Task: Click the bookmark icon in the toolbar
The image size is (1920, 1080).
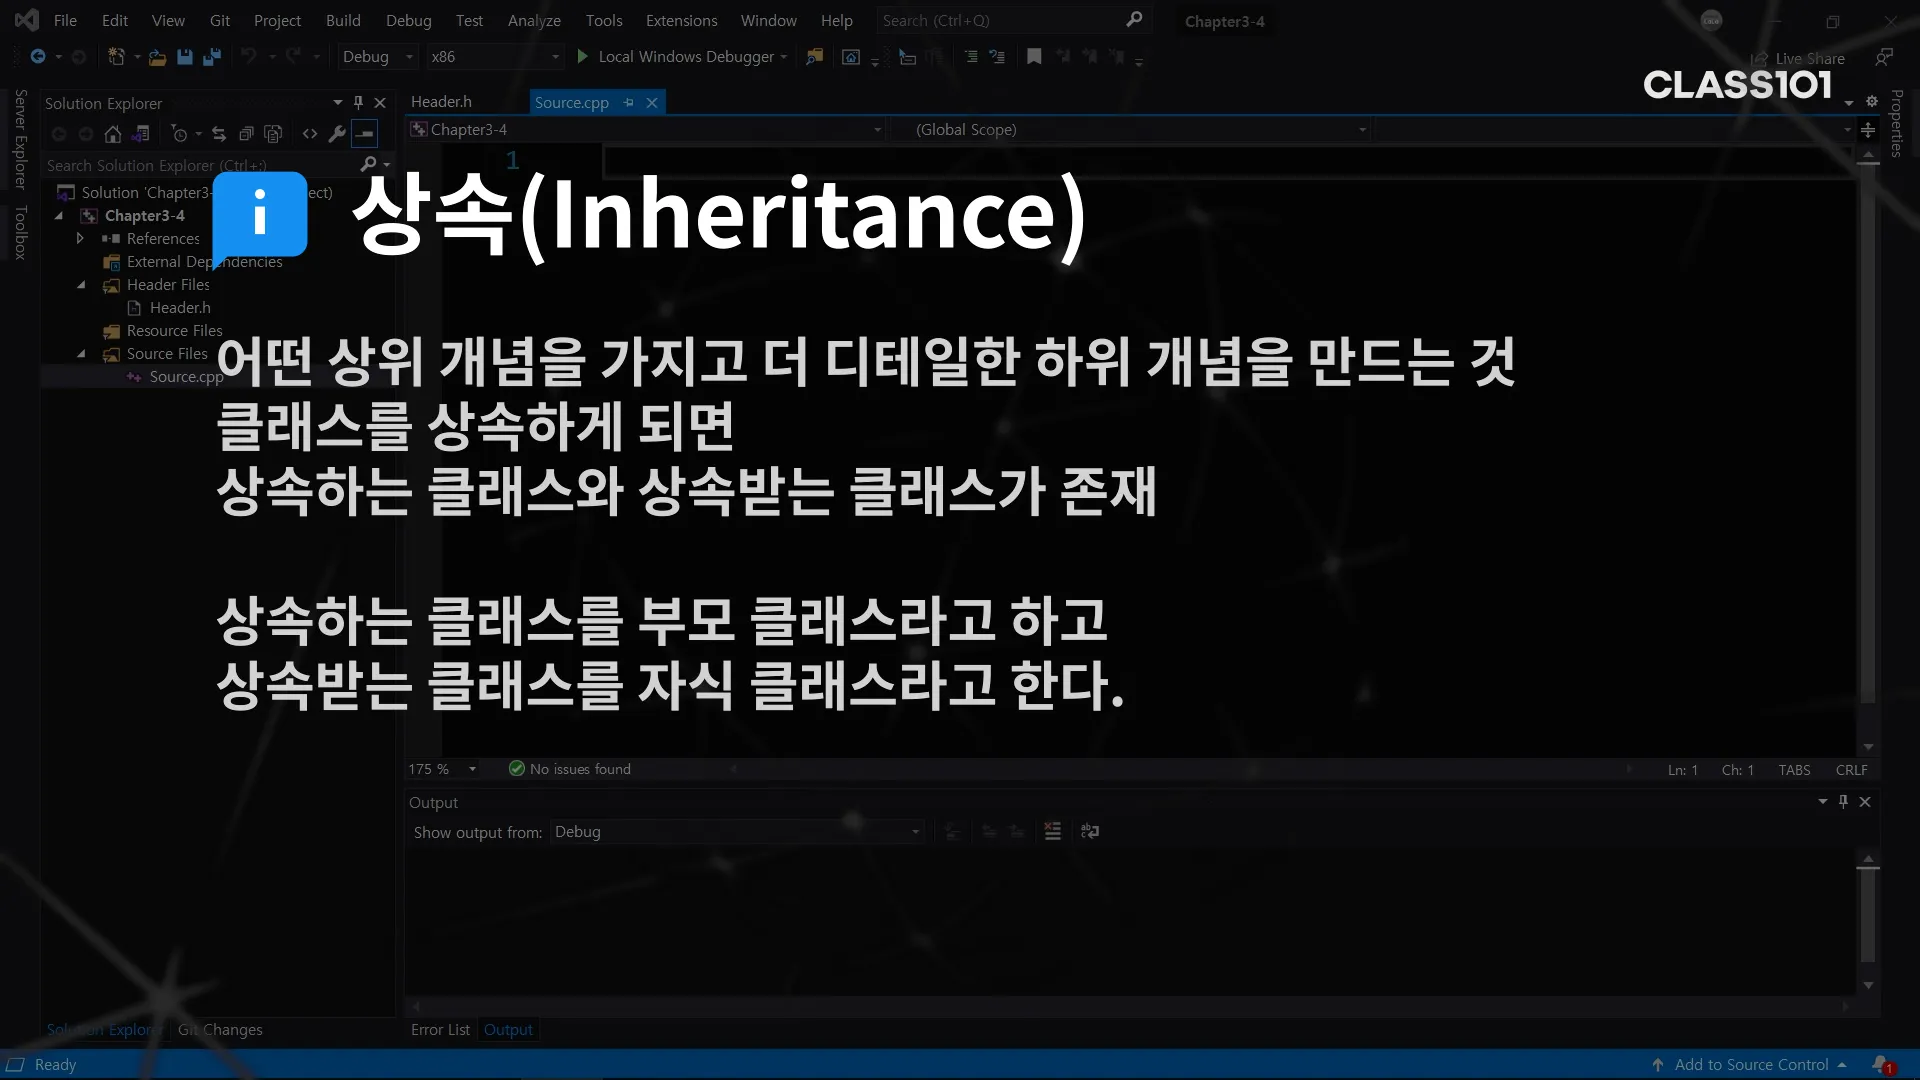Action: pos(1034,57)
